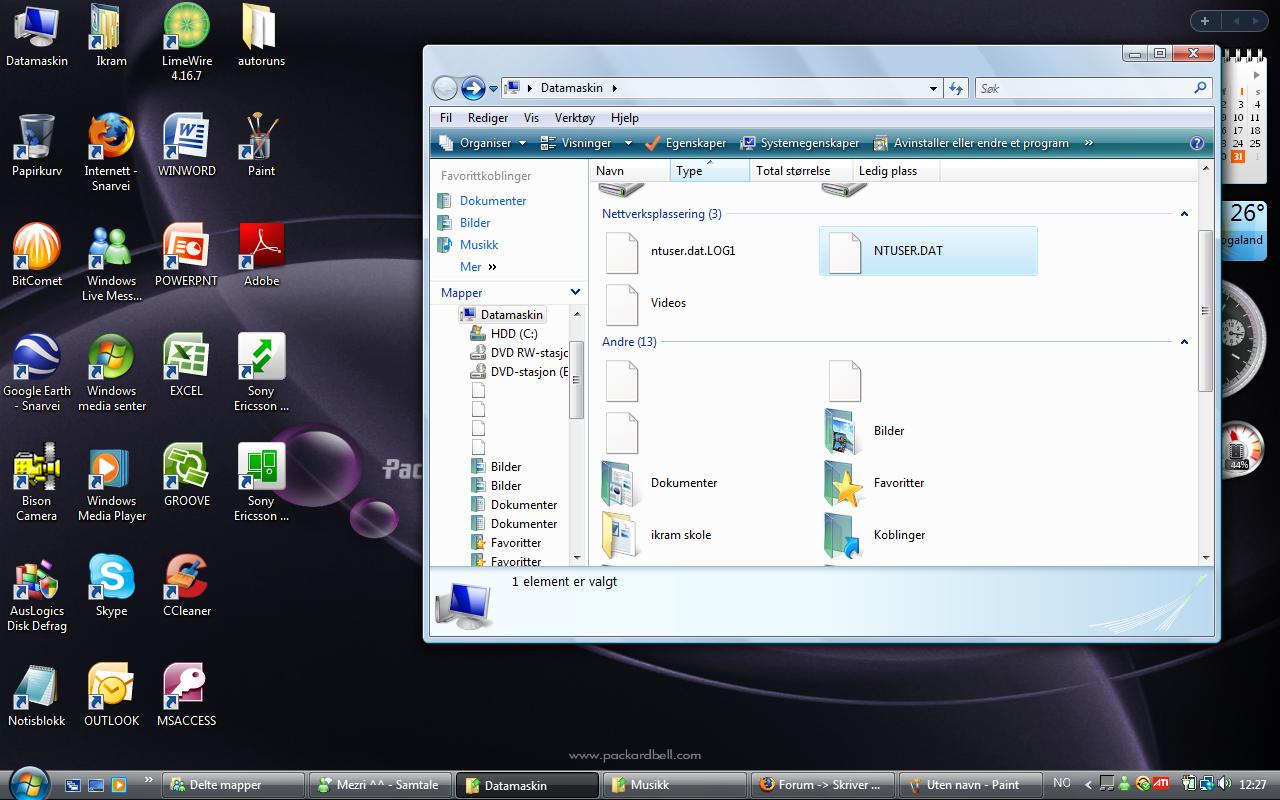This screenshot has width=1280, height=800.
Task: Refresh the Explorer address bar location
Action: [956, 88]
